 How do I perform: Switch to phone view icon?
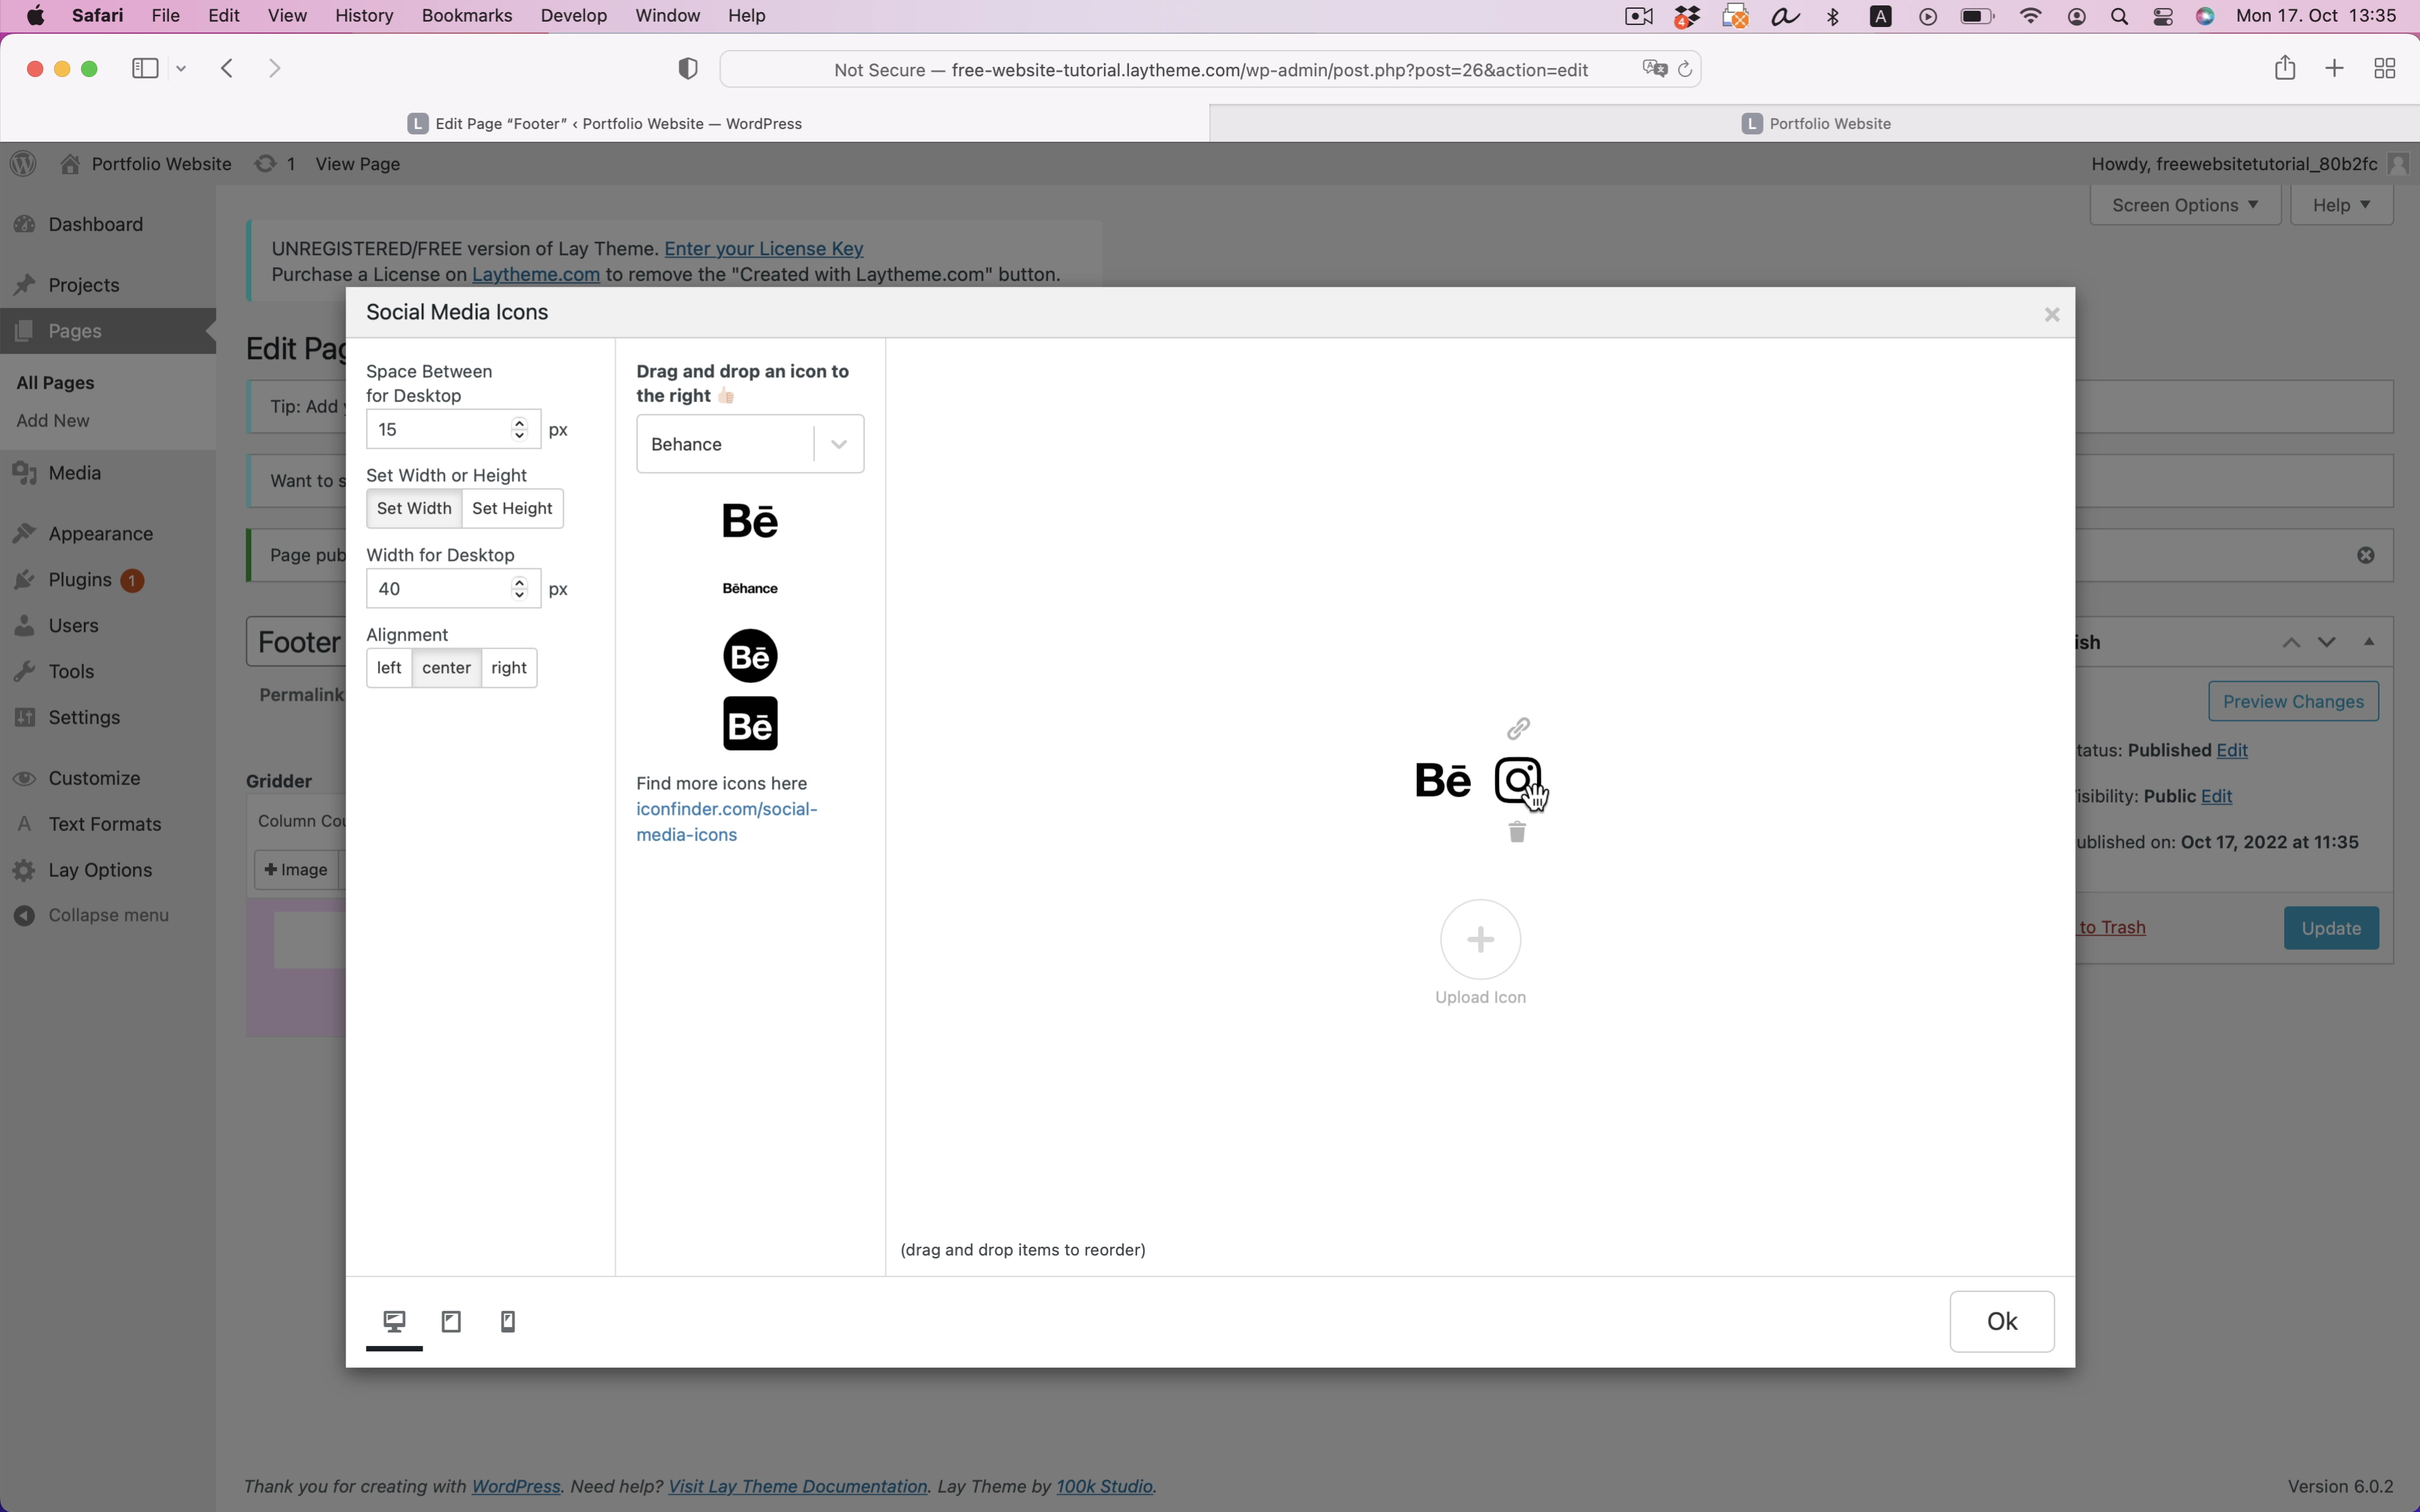(508, 1322)
